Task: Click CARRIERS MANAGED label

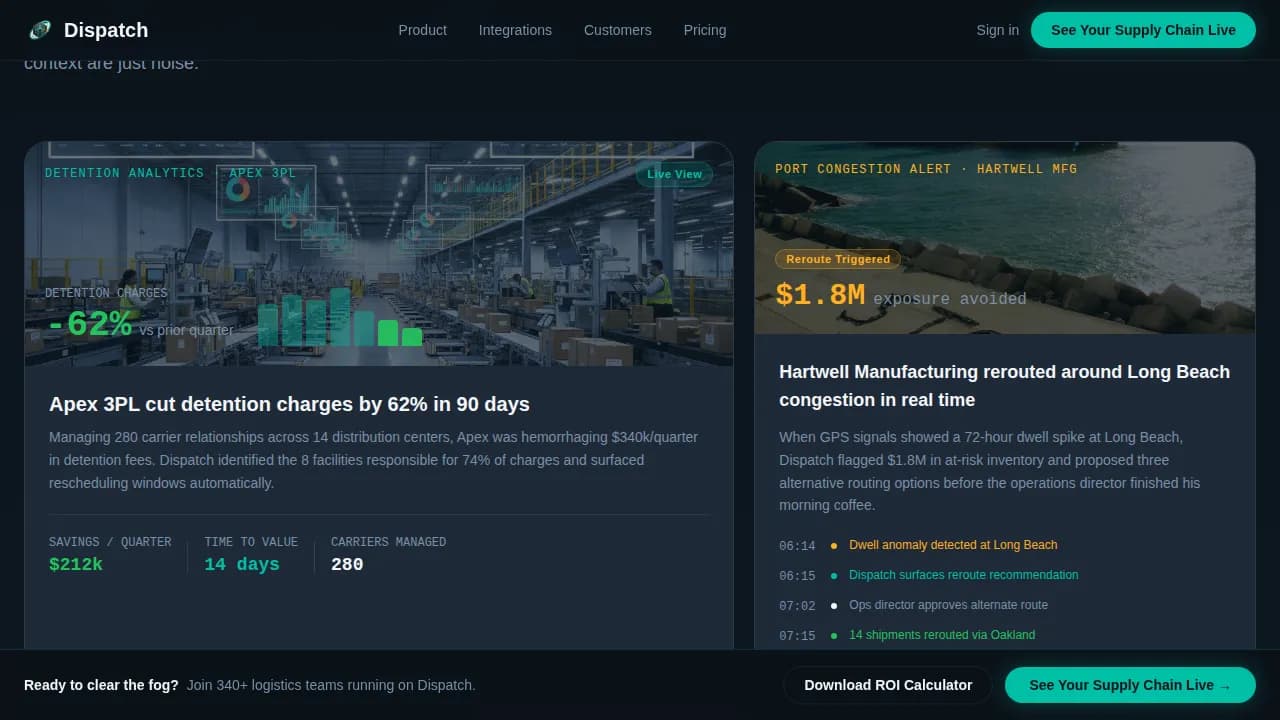Action: pyautogui.click(x=389, y=542)
